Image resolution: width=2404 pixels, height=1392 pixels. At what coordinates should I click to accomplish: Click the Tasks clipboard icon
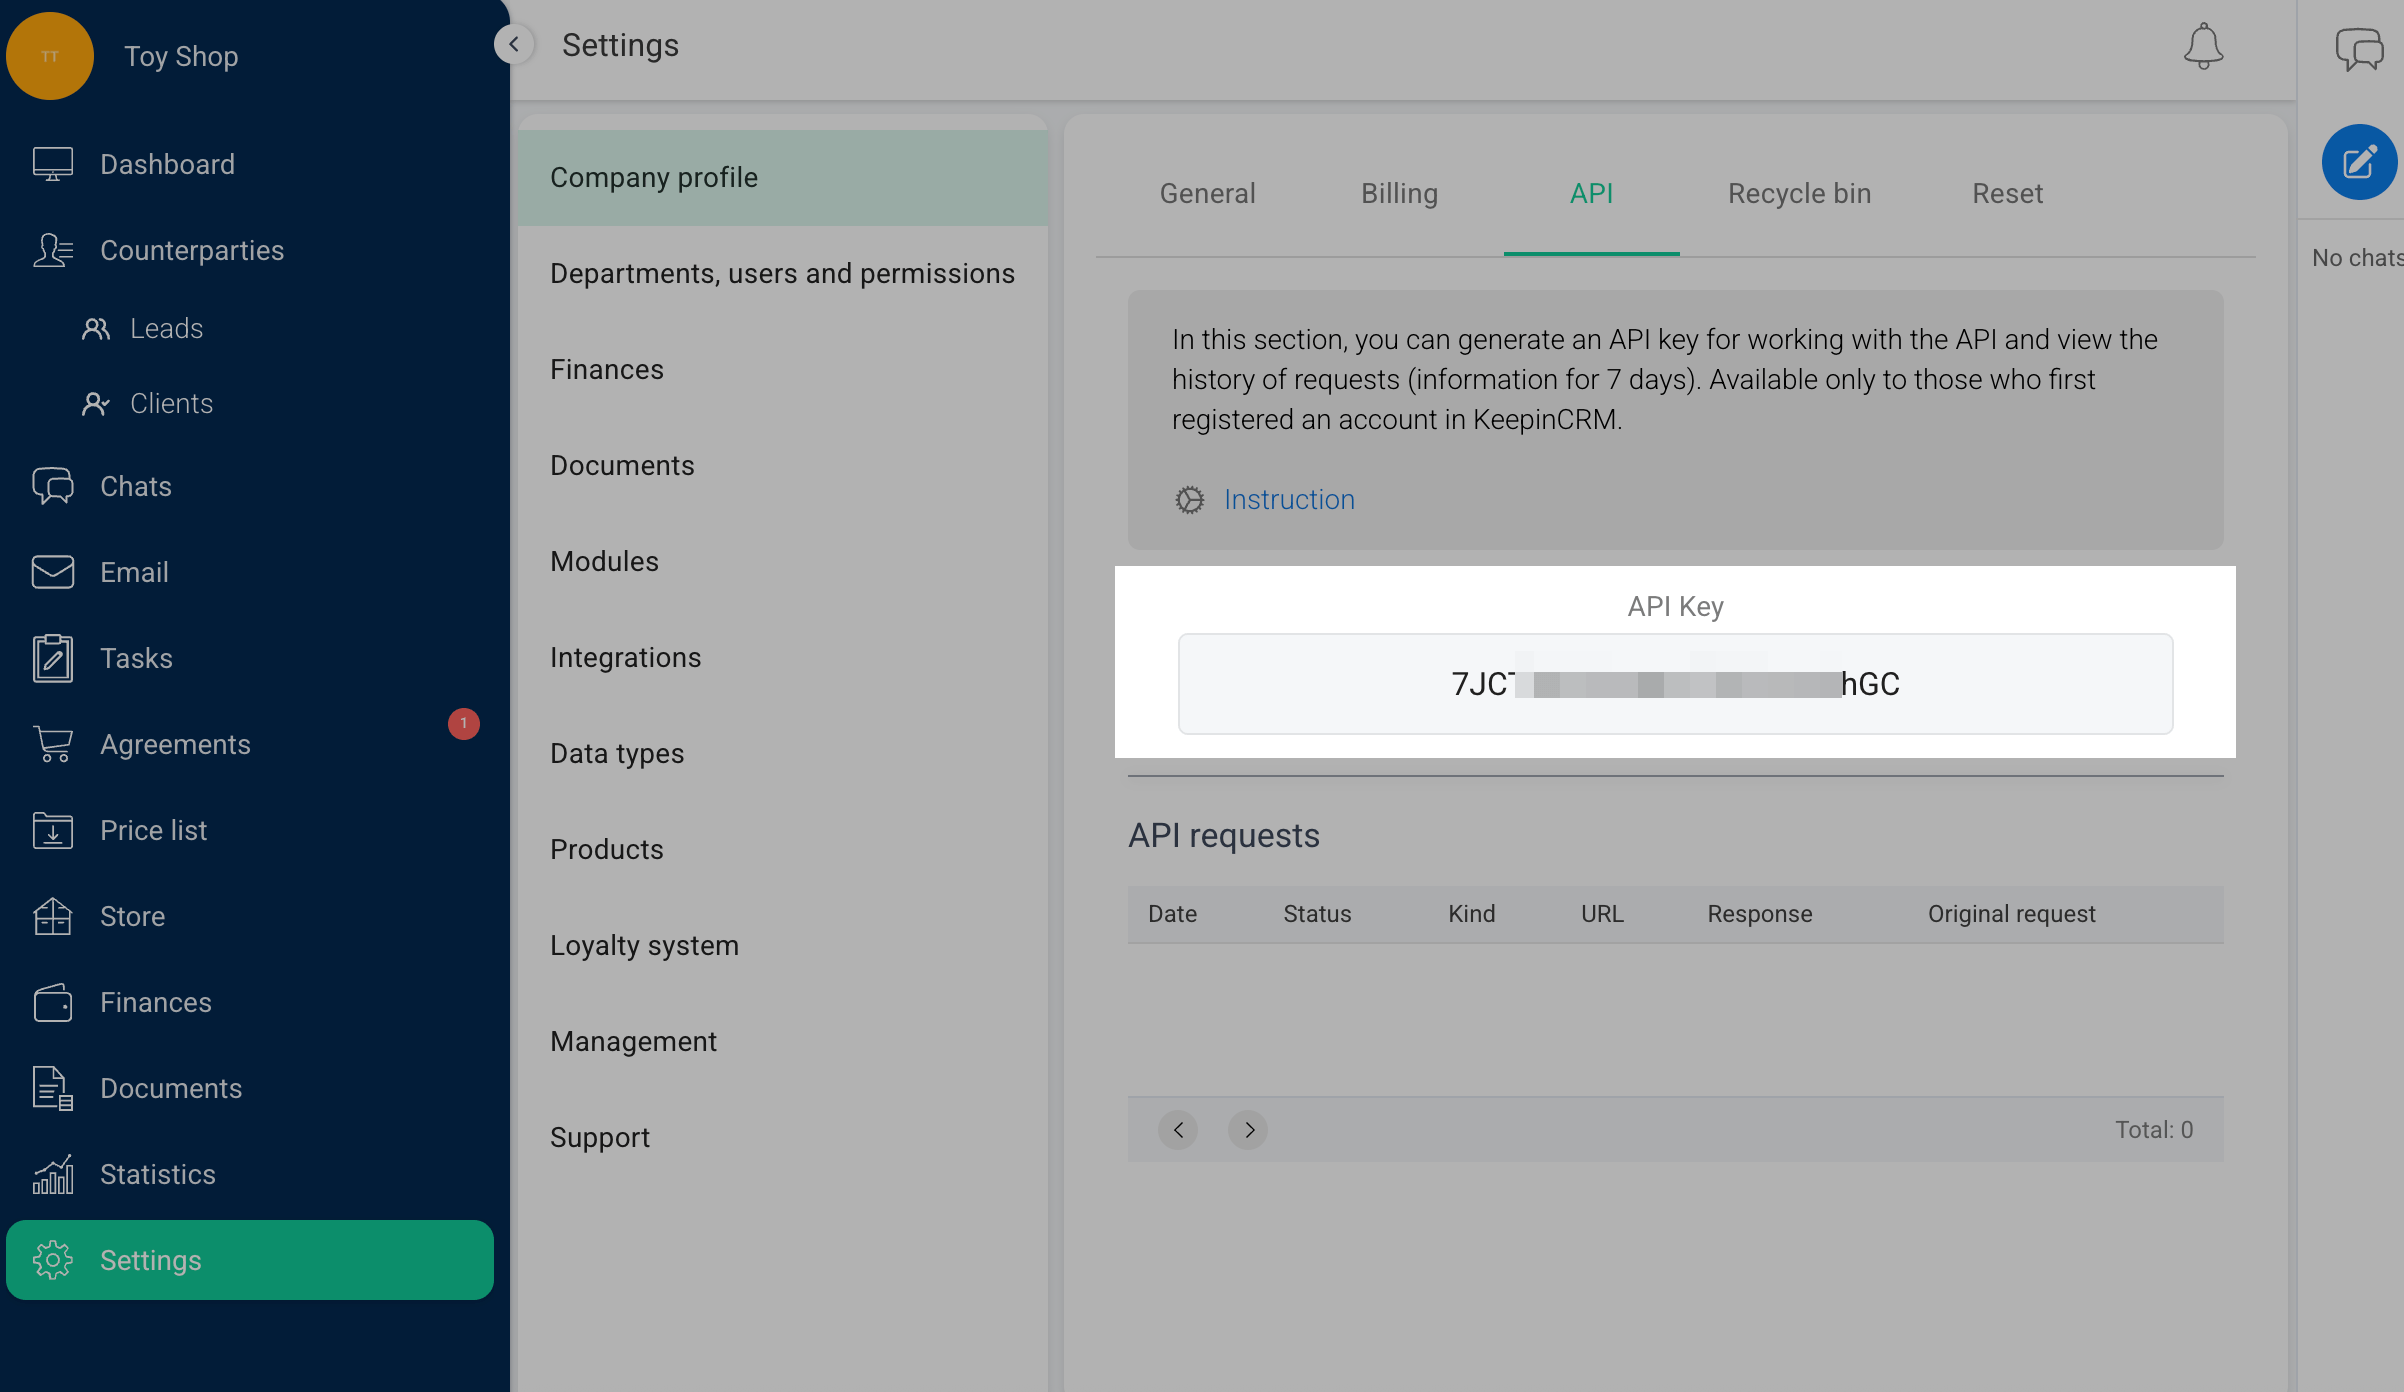(52, 658)
